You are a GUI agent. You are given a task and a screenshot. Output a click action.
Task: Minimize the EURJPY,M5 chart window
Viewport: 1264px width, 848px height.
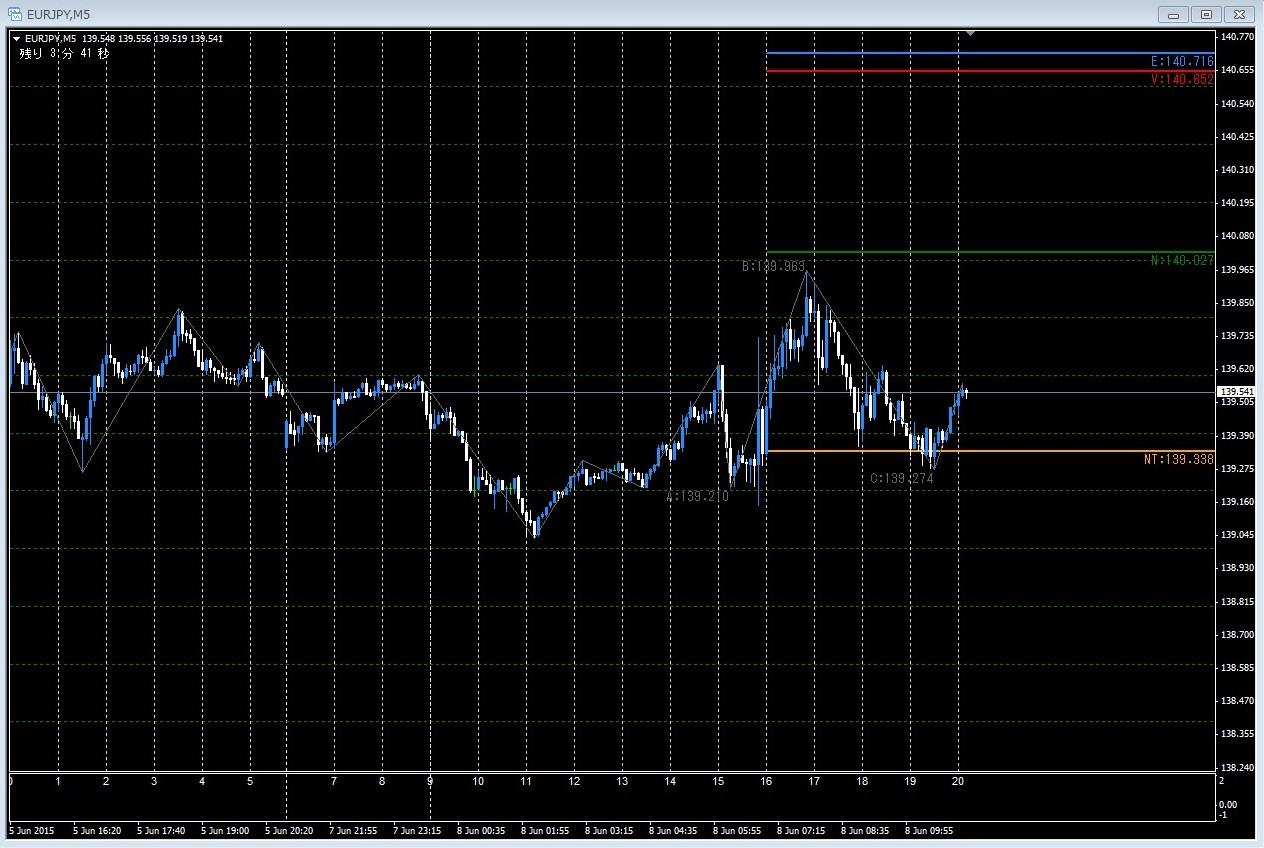[1173, 14]
